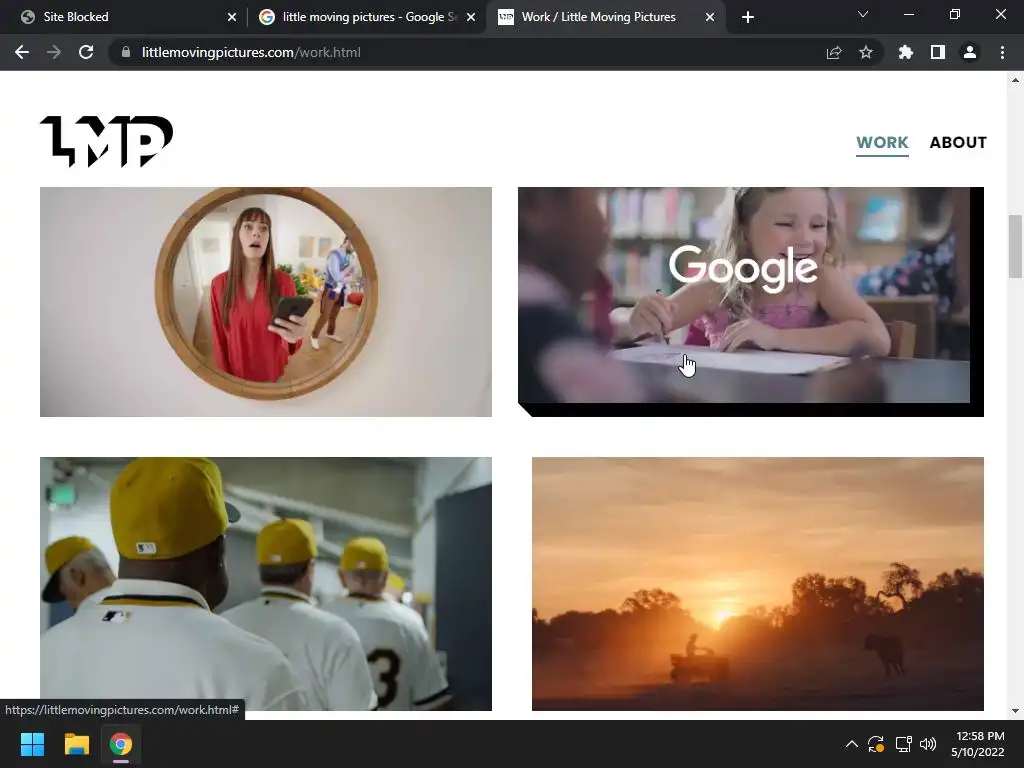Click the update sync tray icon
The image size is (1024, 768).
[876, 744]
